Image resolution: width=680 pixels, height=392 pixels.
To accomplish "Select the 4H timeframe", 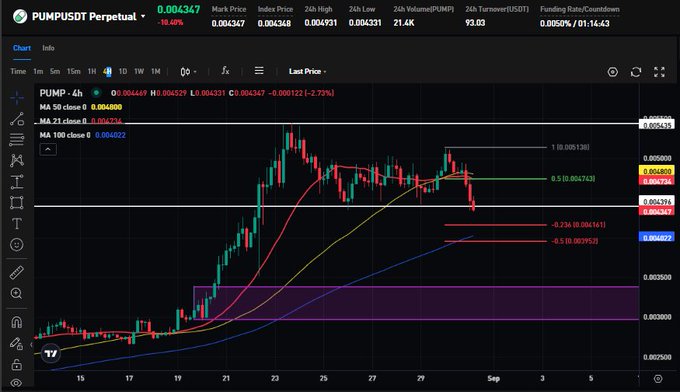I will click(107, 71).
